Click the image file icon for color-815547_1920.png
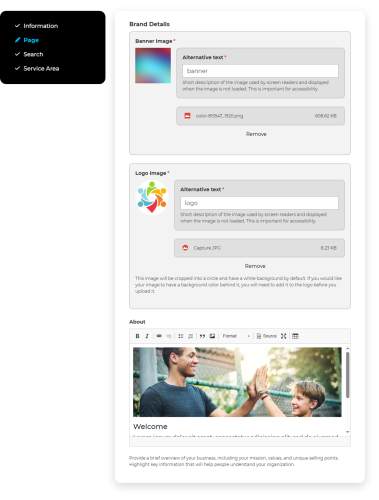This screenshot has height=500, width=379. 187,116
